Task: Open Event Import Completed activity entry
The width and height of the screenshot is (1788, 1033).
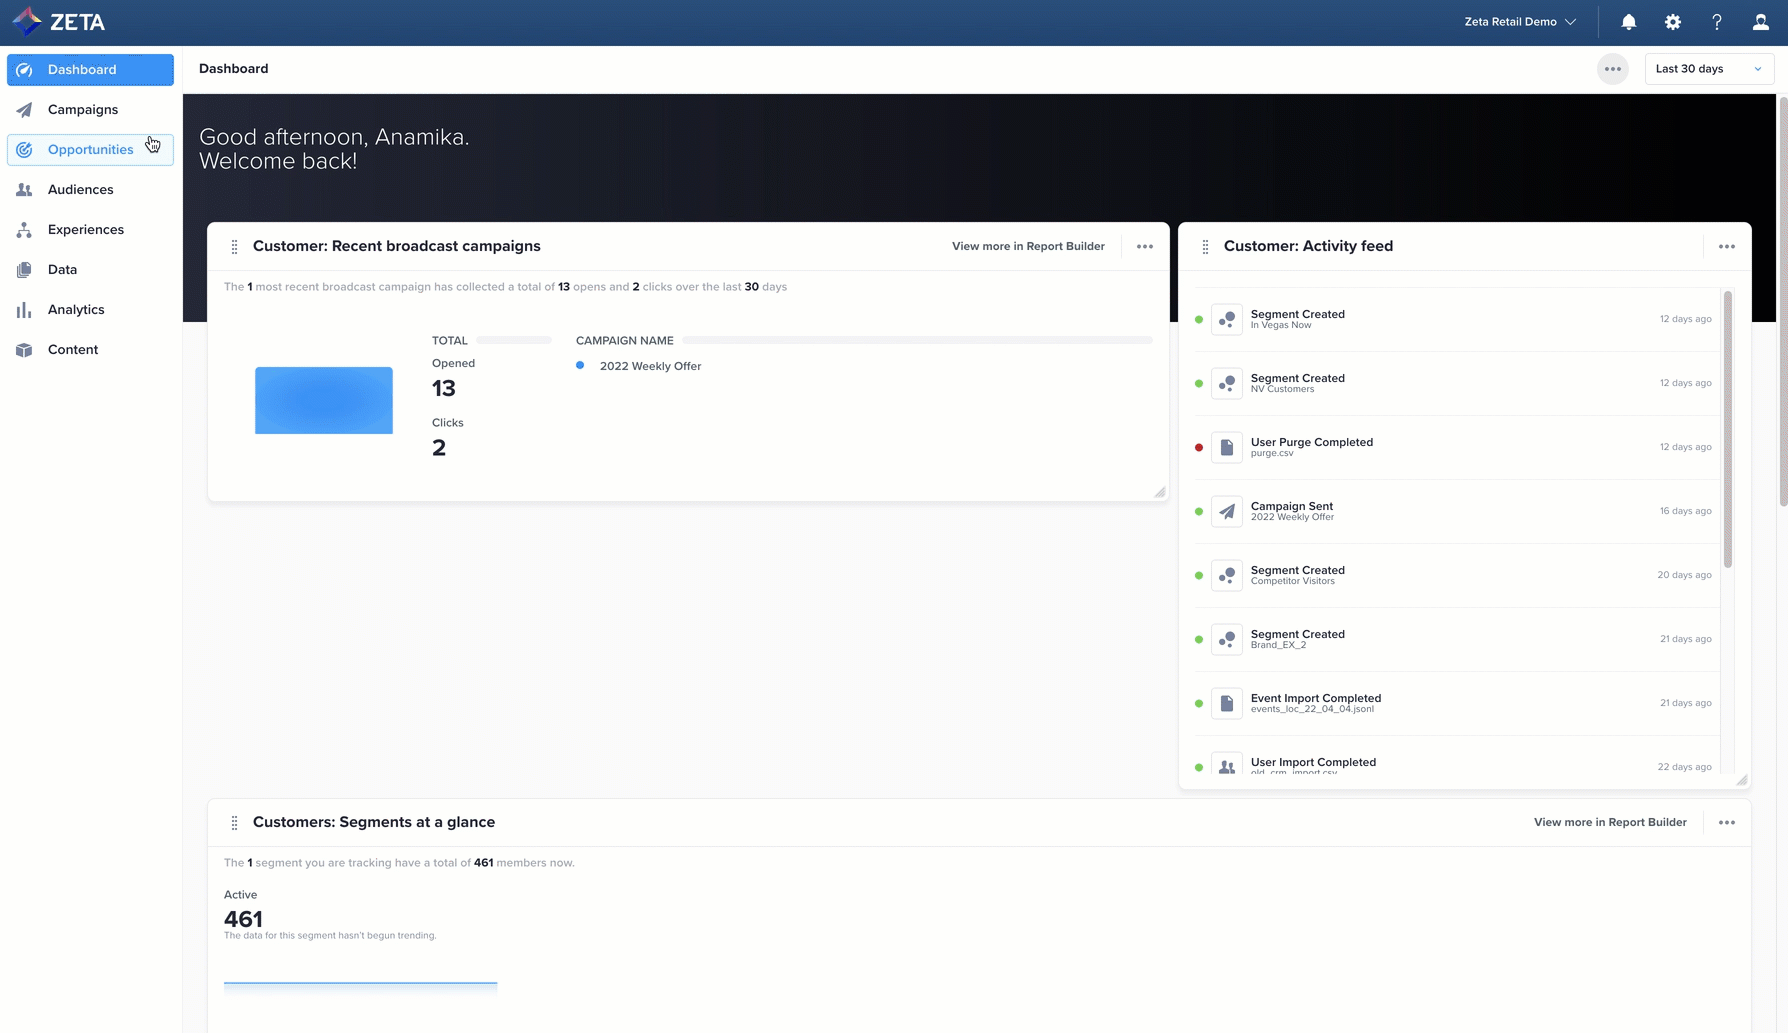Action: click(1455, 703)
